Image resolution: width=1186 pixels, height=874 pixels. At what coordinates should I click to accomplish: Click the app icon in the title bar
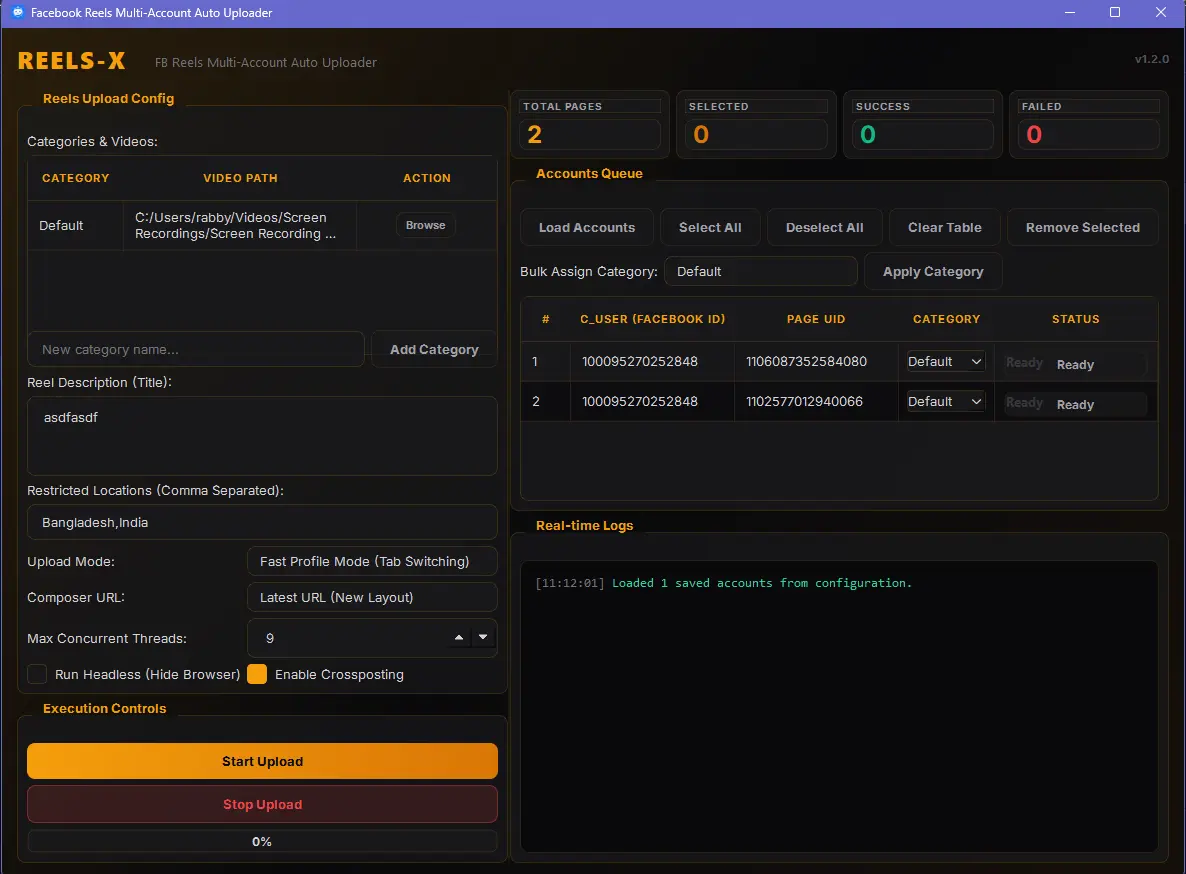click(17, 13)
